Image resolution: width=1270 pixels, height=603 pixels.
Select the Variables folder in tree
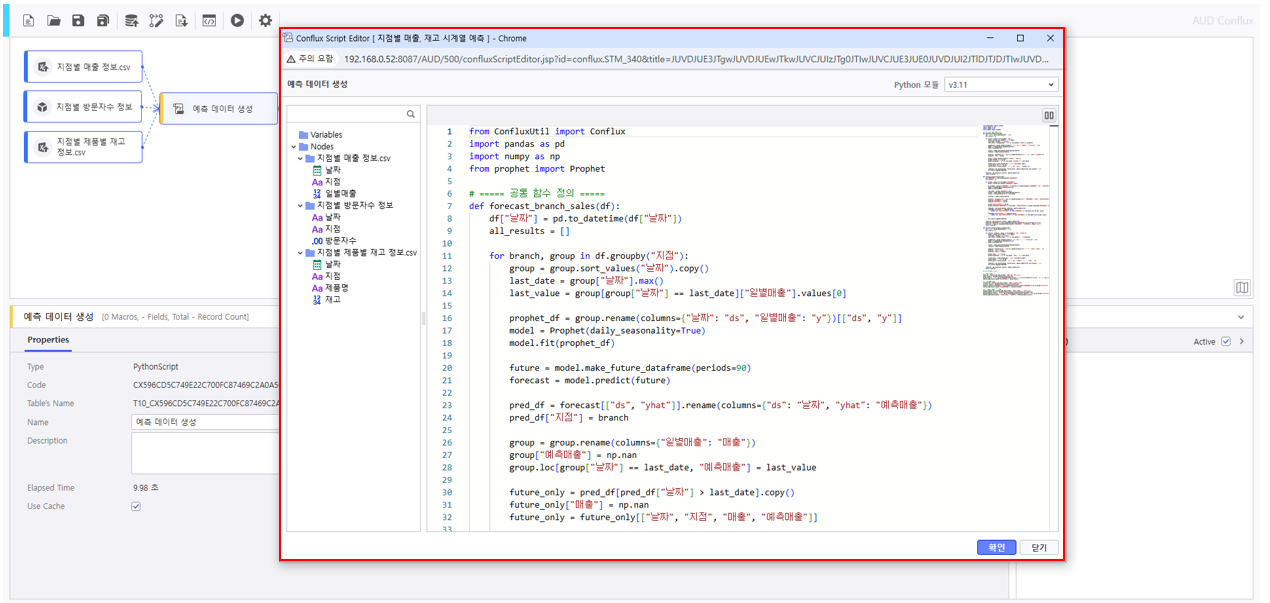click(x=325, y=135)
